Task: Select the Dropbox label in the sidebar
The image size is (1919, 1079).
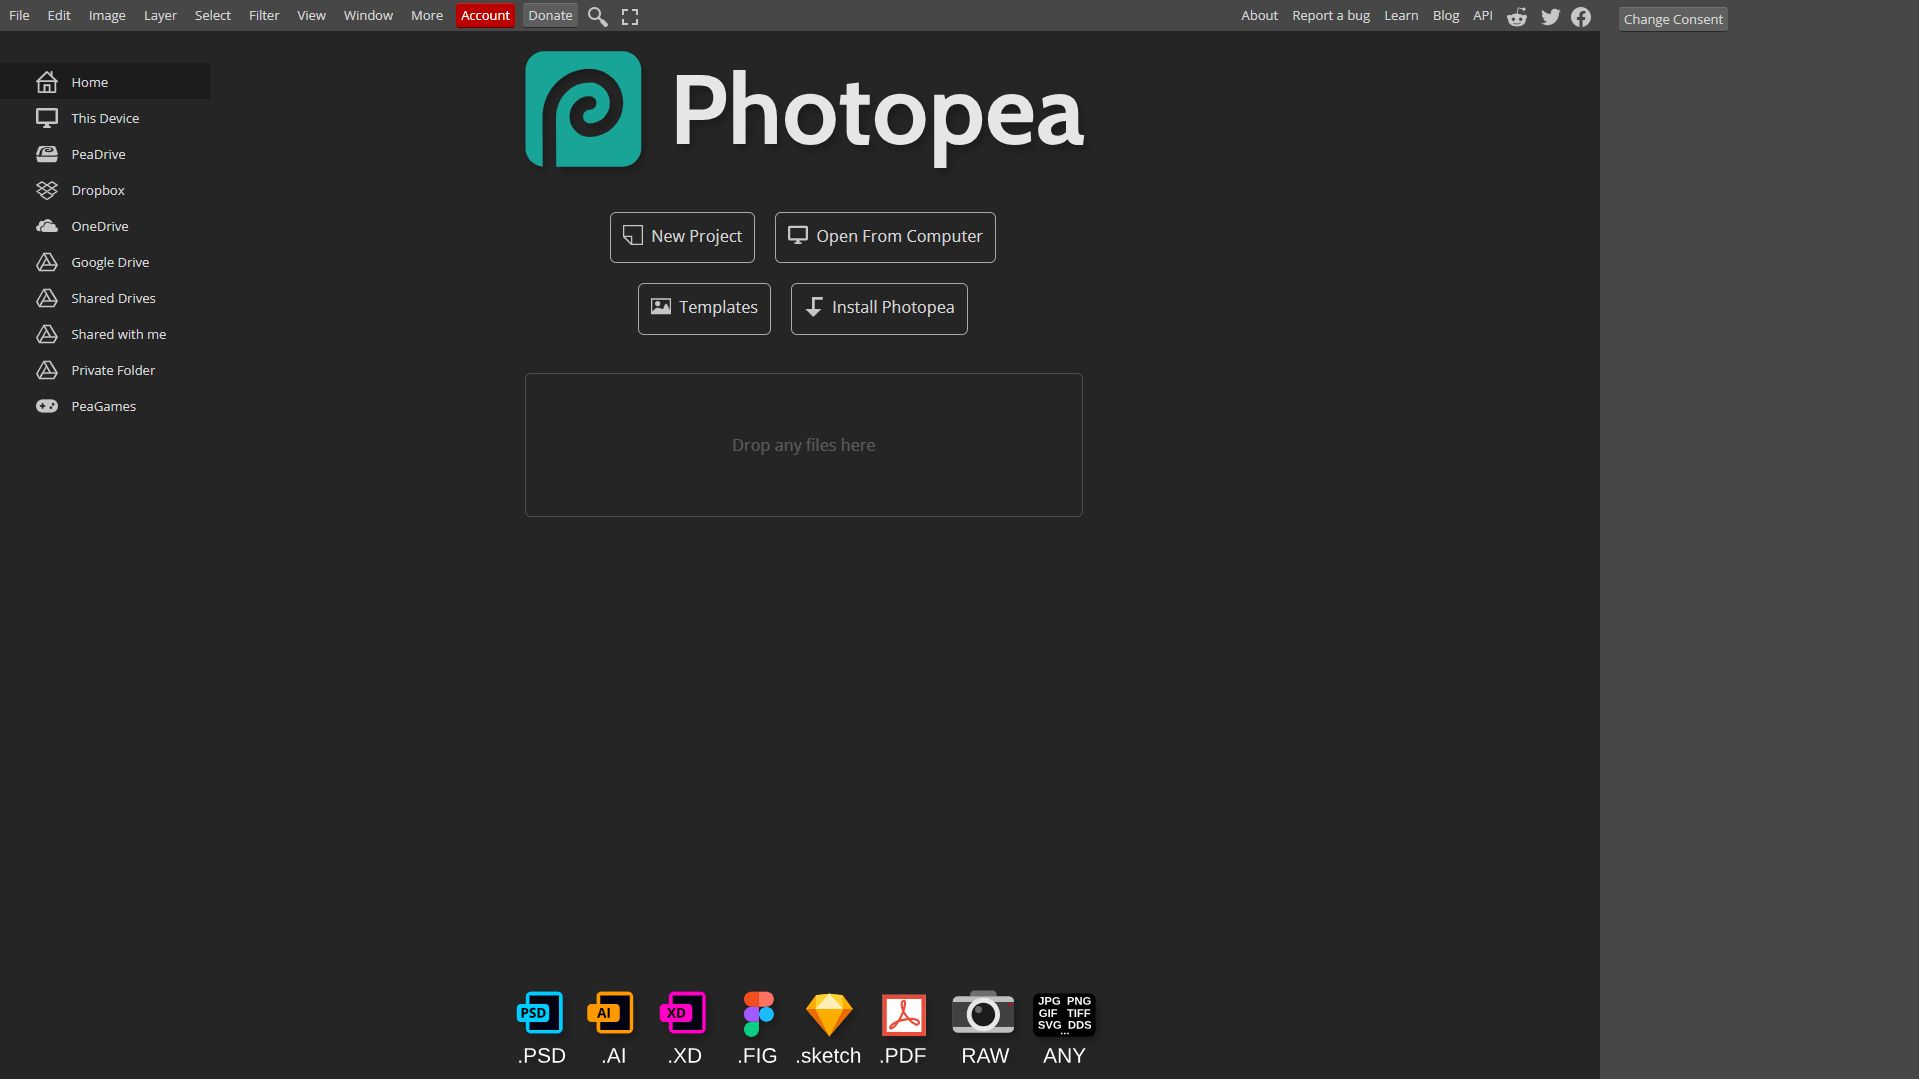Action: [x=98, y=190]
